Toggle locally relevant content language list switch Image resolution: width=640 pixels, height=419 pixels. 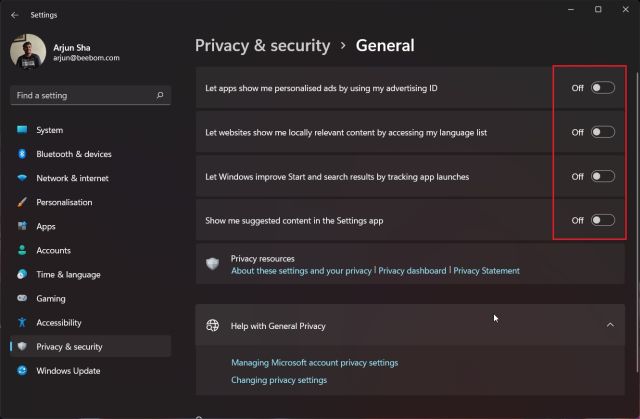click(x=602, y=132)
